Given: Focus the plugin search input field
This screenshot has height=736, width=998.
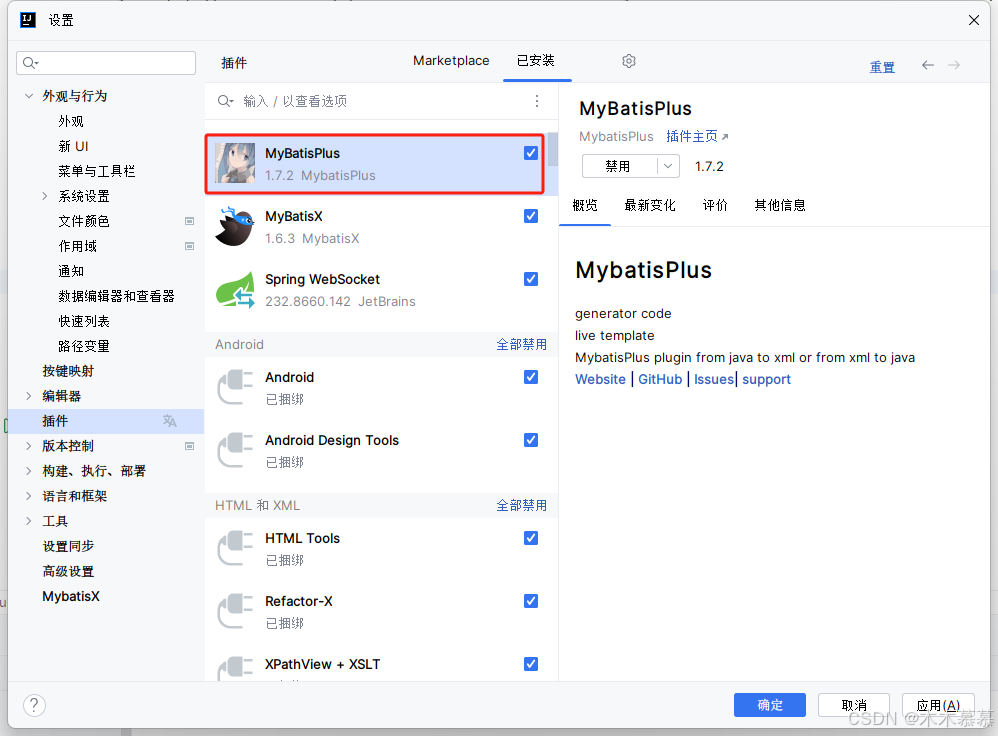Looking at the screenshot, I should 382,101.
